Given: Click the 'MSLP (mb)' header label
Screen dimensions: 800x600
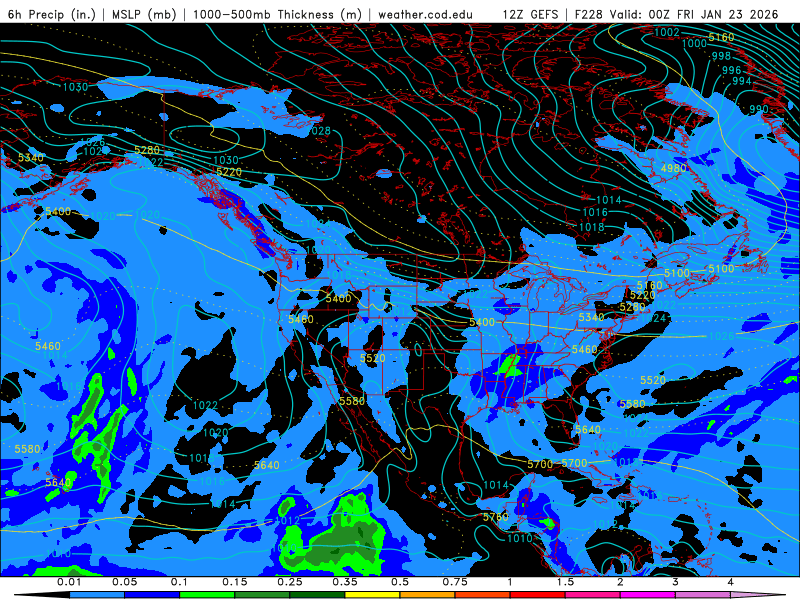Looking at the screenshot, I should (x=144, y=14).
